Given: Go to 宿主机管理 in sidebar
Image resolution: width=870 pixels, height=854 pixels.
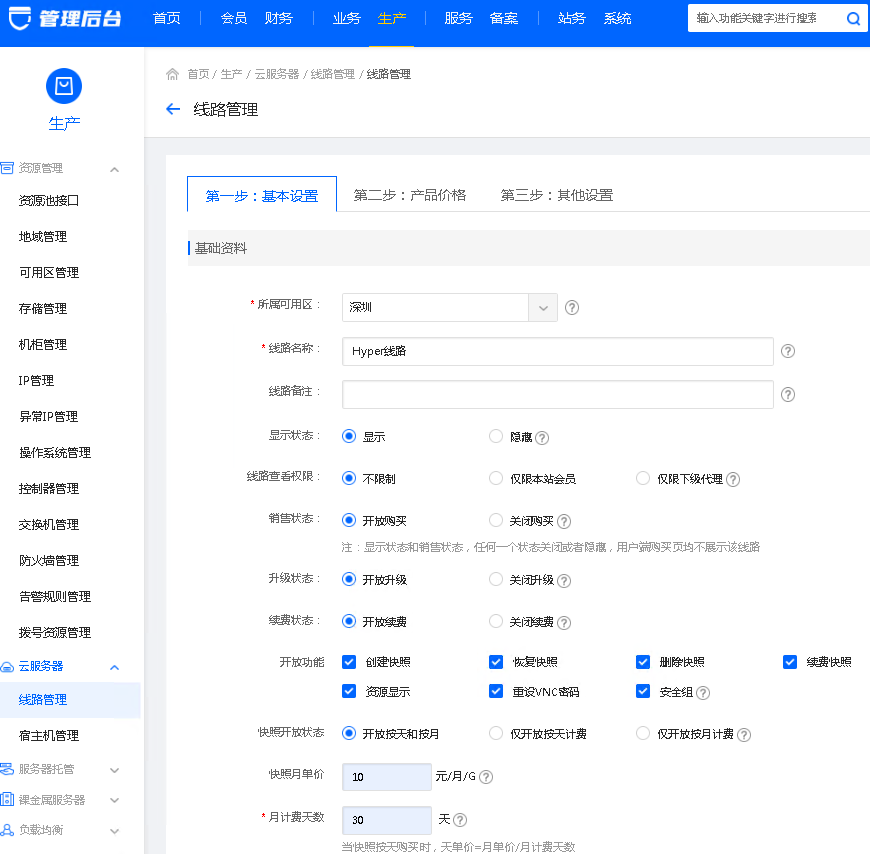Looking at the screenshot, I should pyautogui.click(x=49, y=735).
